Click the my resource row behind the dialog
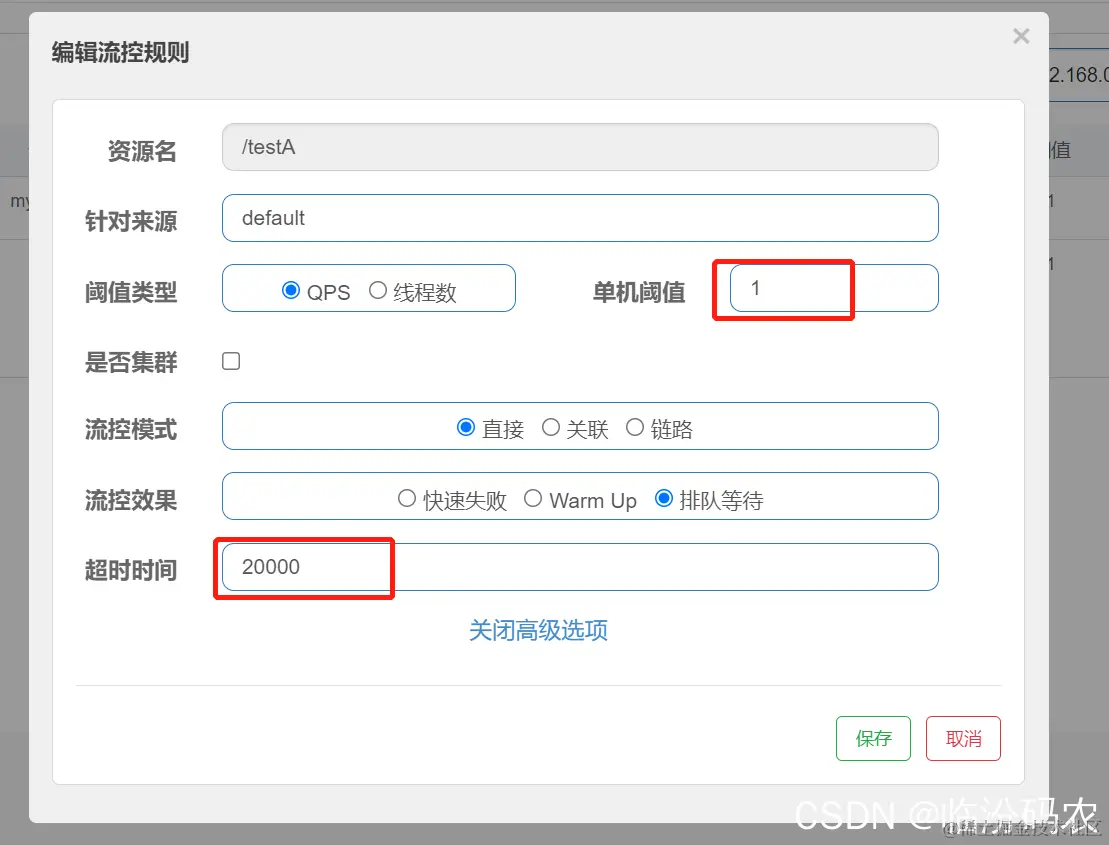This screenshot has width=1109, height=845. tap(16, 200)
